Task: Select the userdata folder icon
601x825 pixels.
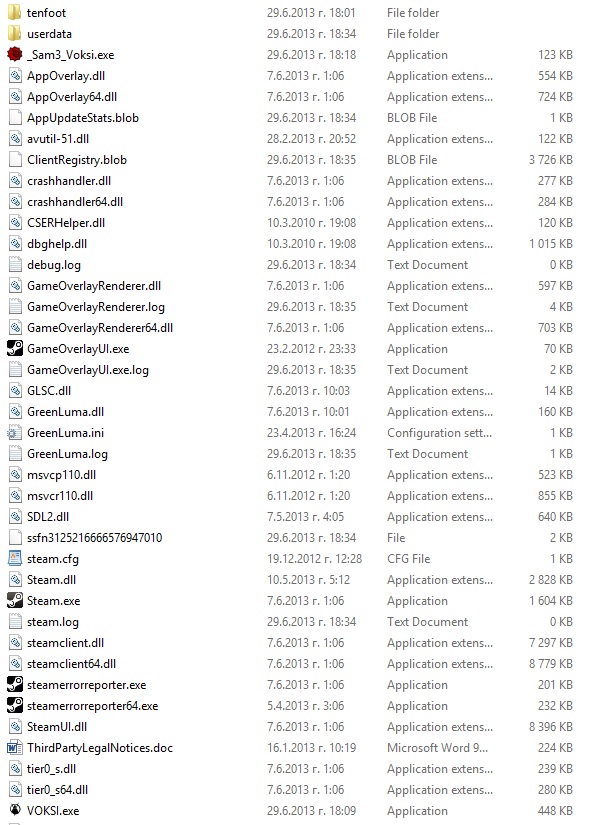Action: (14, 34)
